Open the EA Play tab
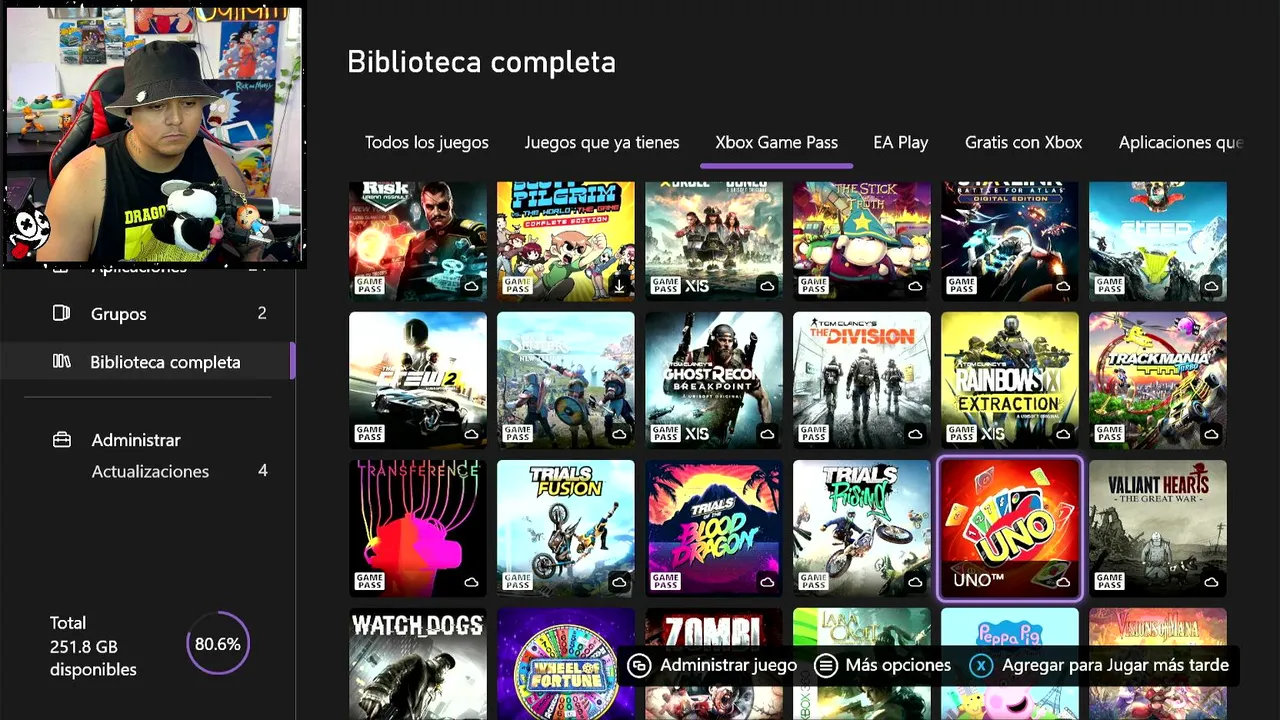Viewport: 1280px width, 720px height. (x=901, y=143)
